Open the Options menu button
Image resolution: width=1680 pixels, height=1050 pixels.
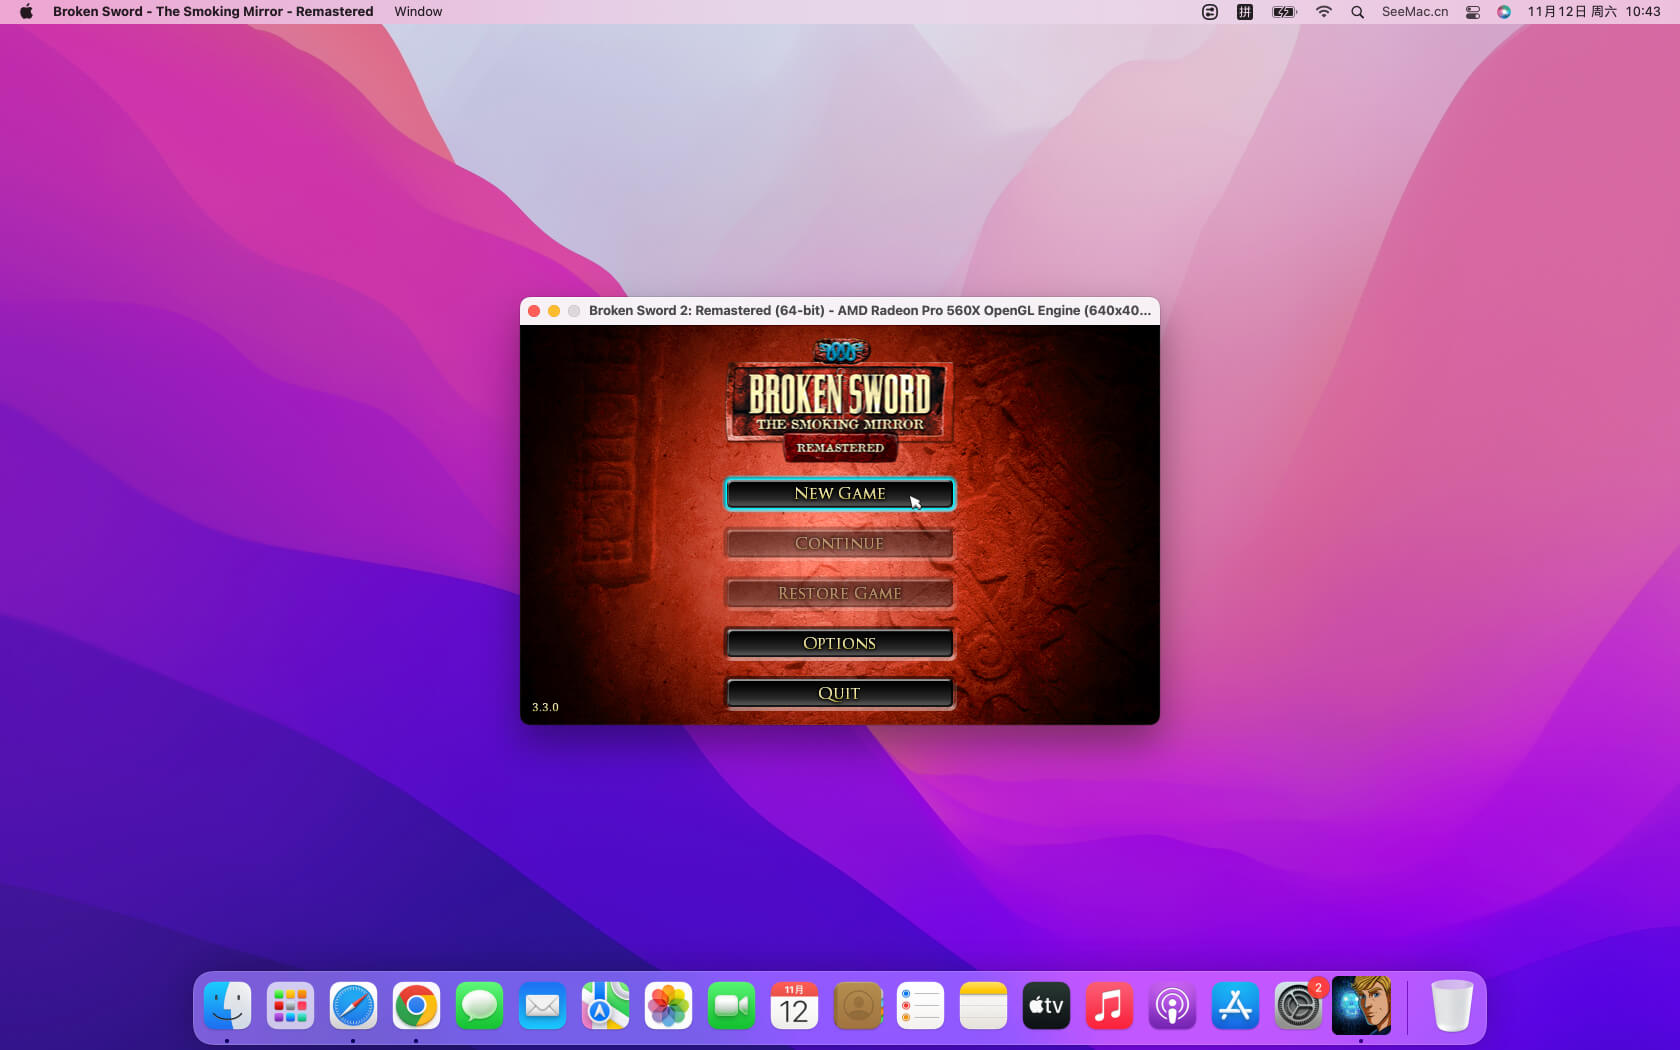pos(839,643)
